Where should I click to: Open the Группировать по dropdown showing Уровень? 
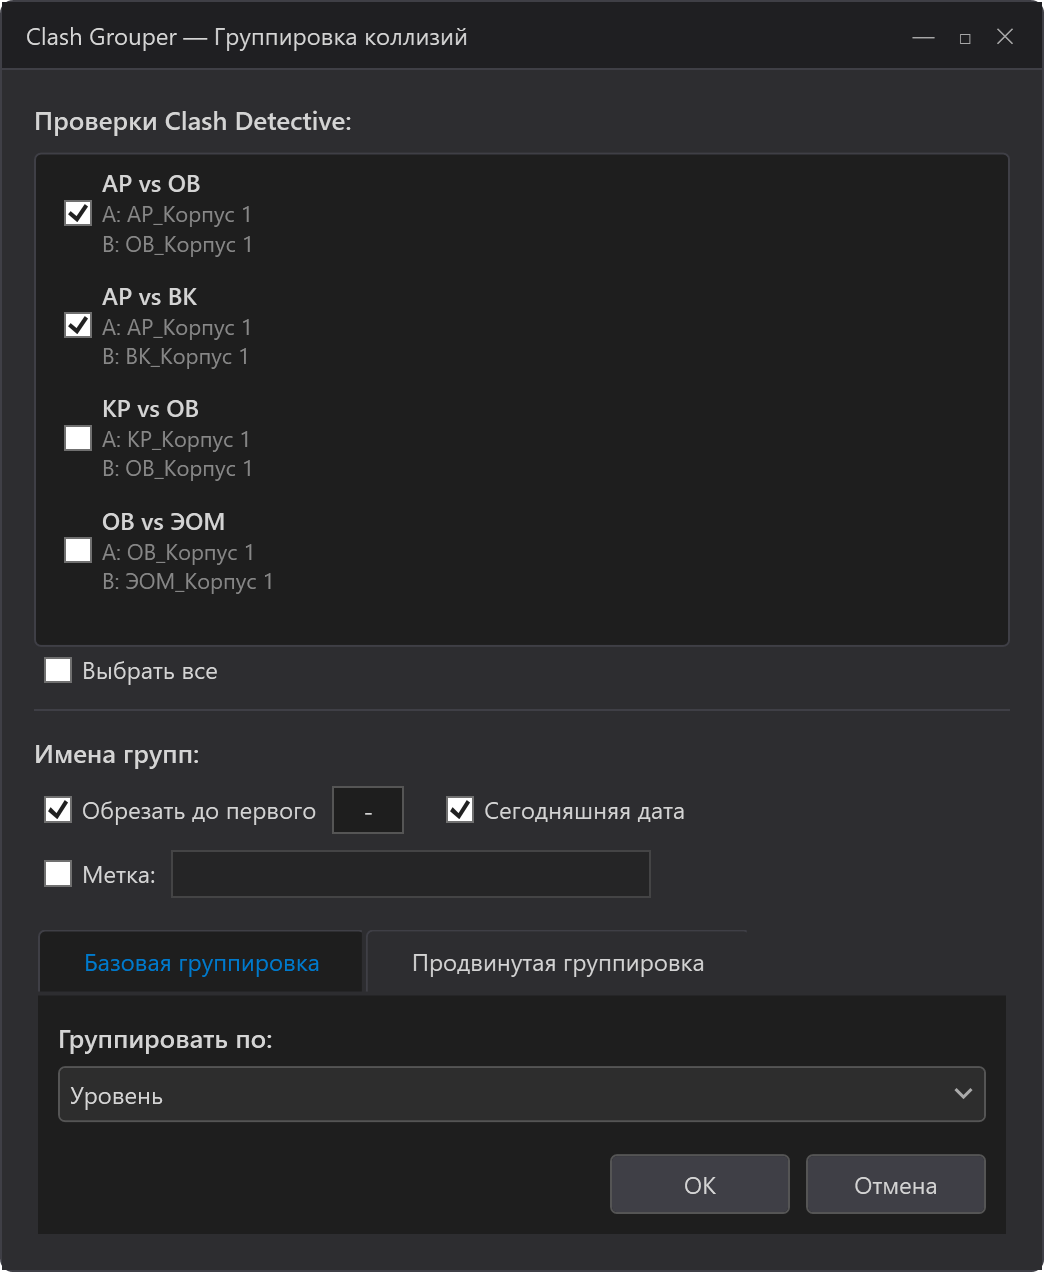point(522,1095)
